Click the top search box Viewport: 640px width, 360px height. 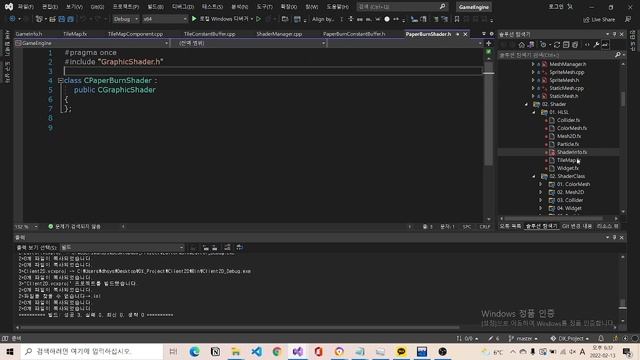coord(402,7)
